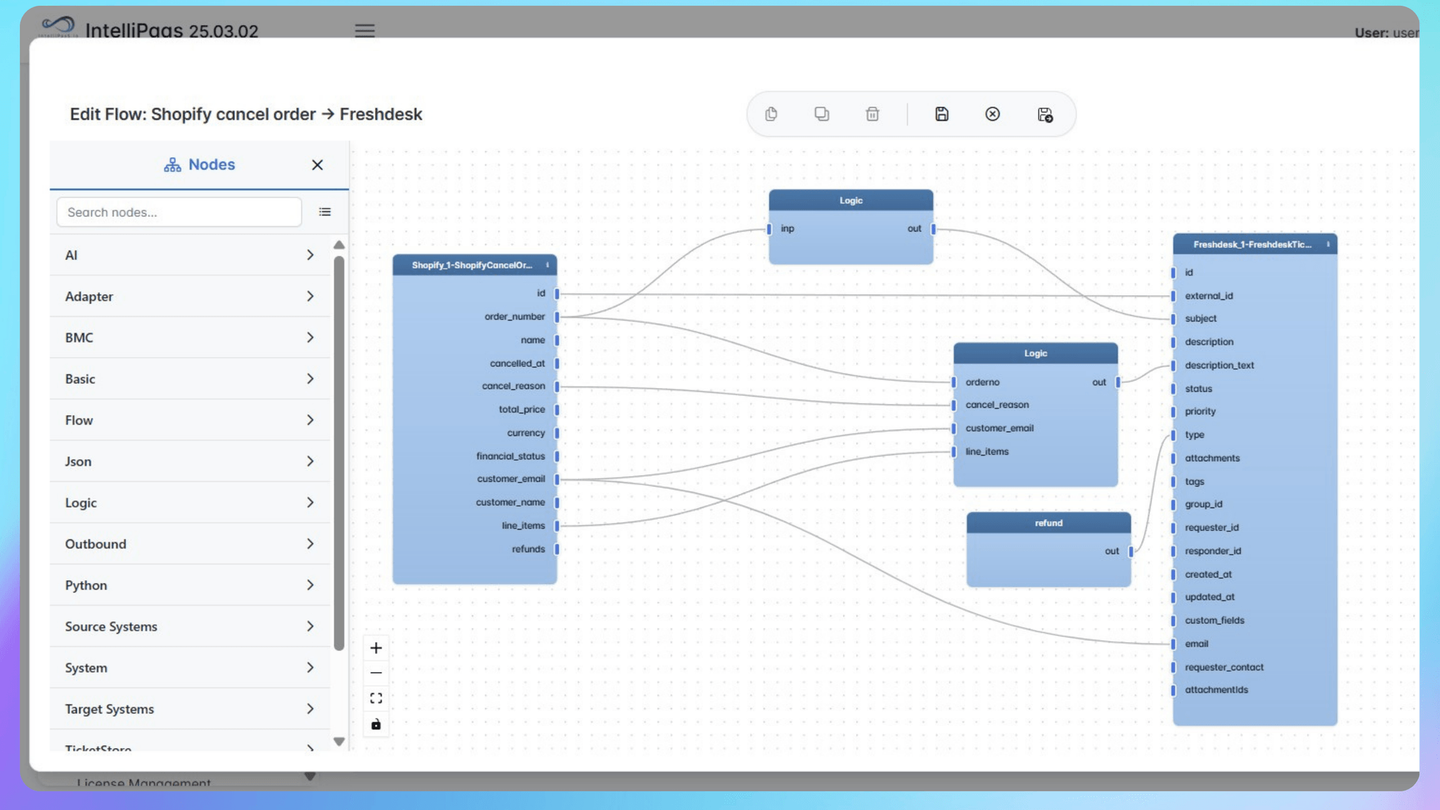
Task: Click the Nodes panel scrollbar up arrow
Action: pos(339,244)
